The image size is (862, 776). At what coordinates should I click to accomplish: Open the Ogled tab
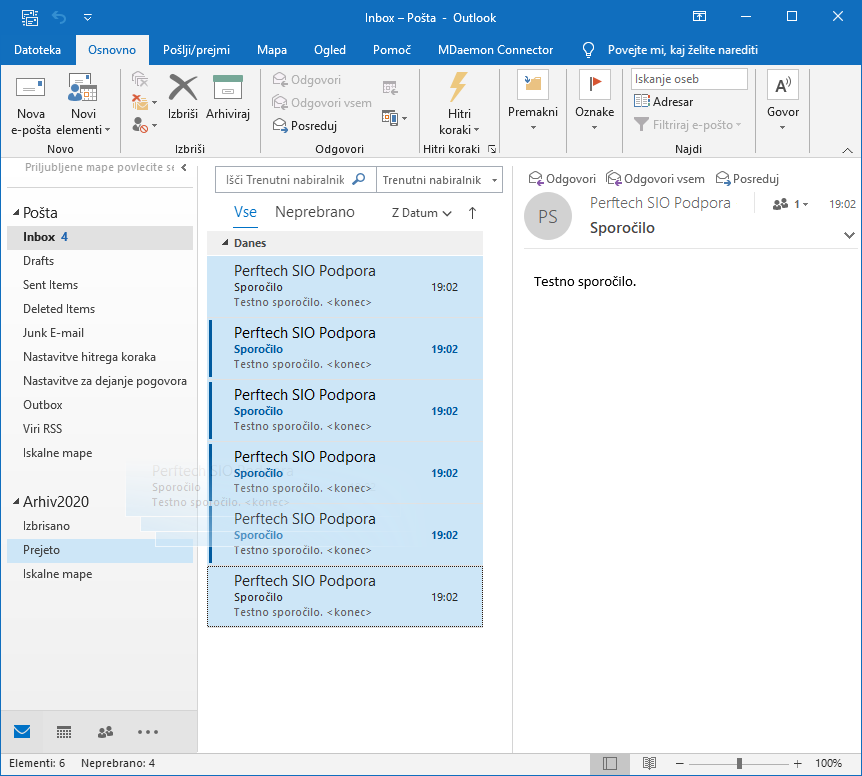[x=330, y=50]
